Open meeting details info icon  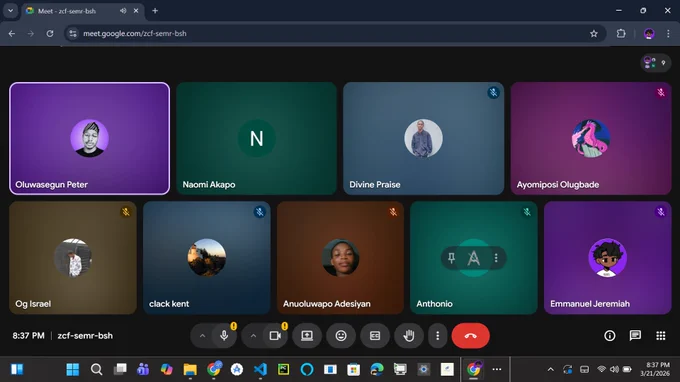[x=610, y=336]
